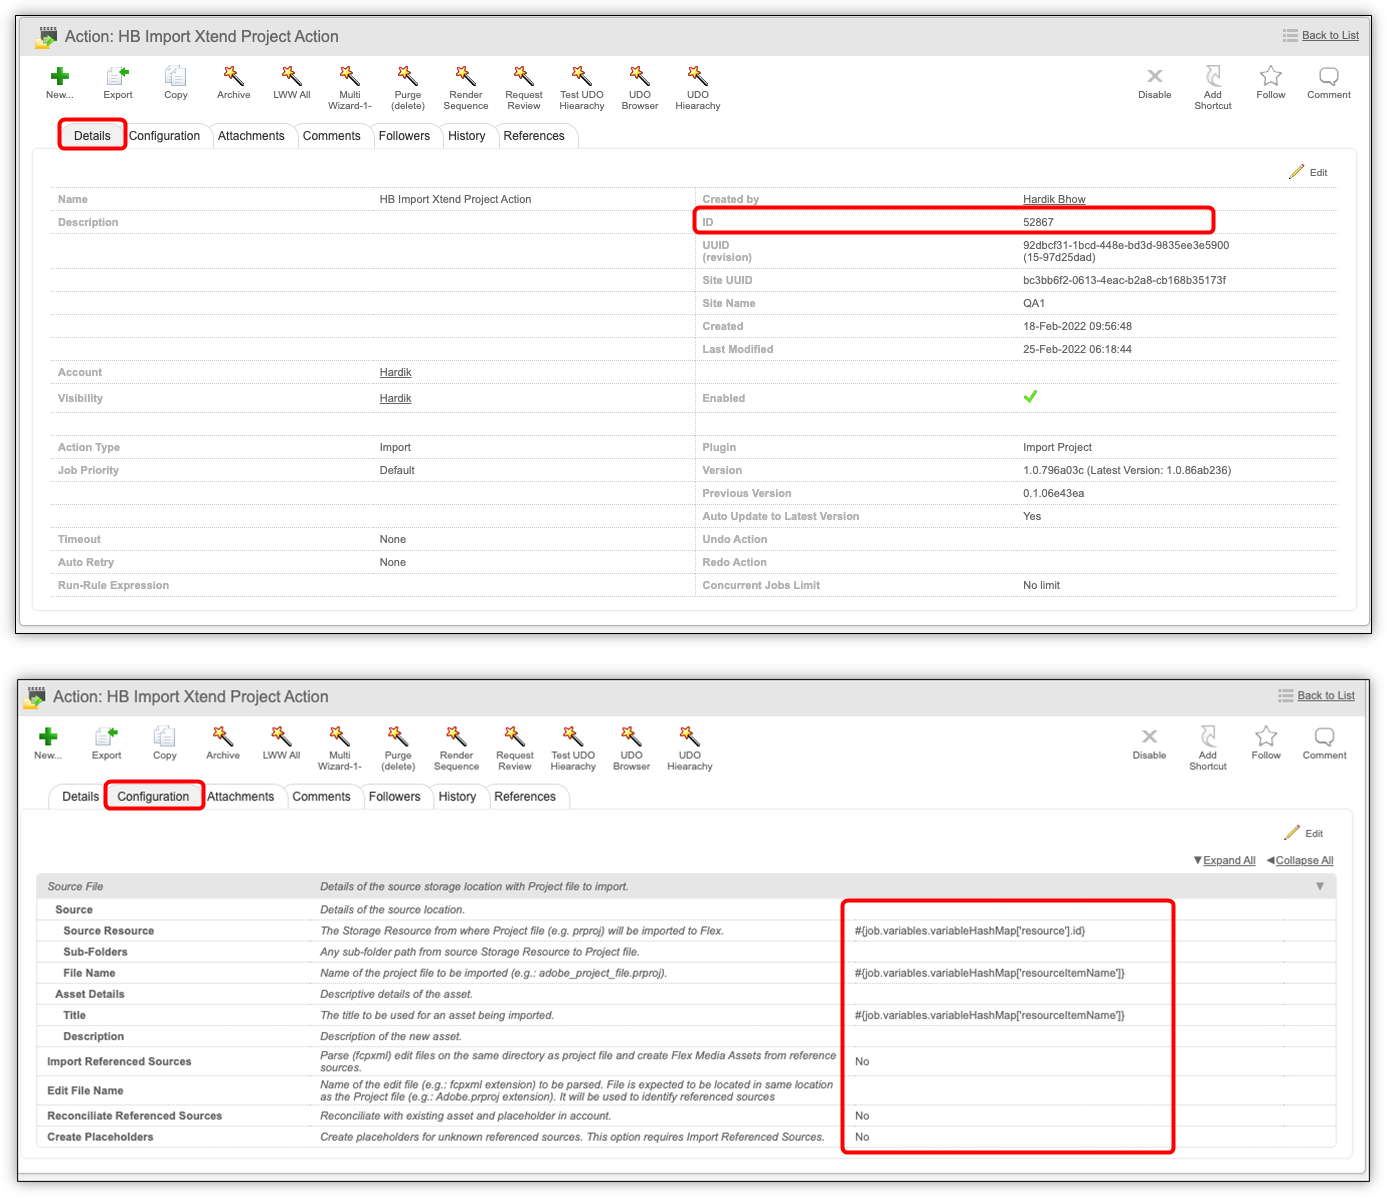
Task: Click Disable X button in the Configuration view
Action: tap(1149, 738)
